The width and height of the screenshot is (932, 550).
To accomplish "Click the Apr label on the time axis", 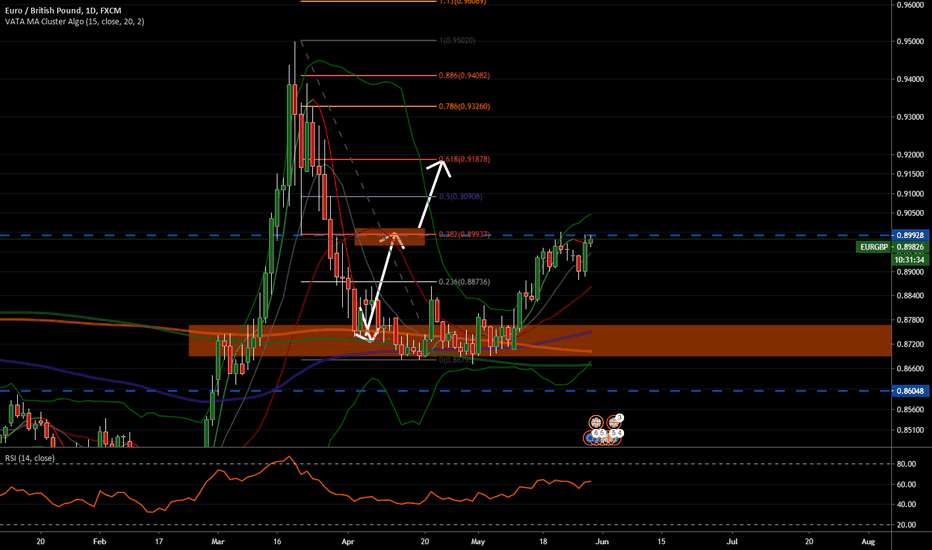I will pyautogui.click(x=348, y=542).
